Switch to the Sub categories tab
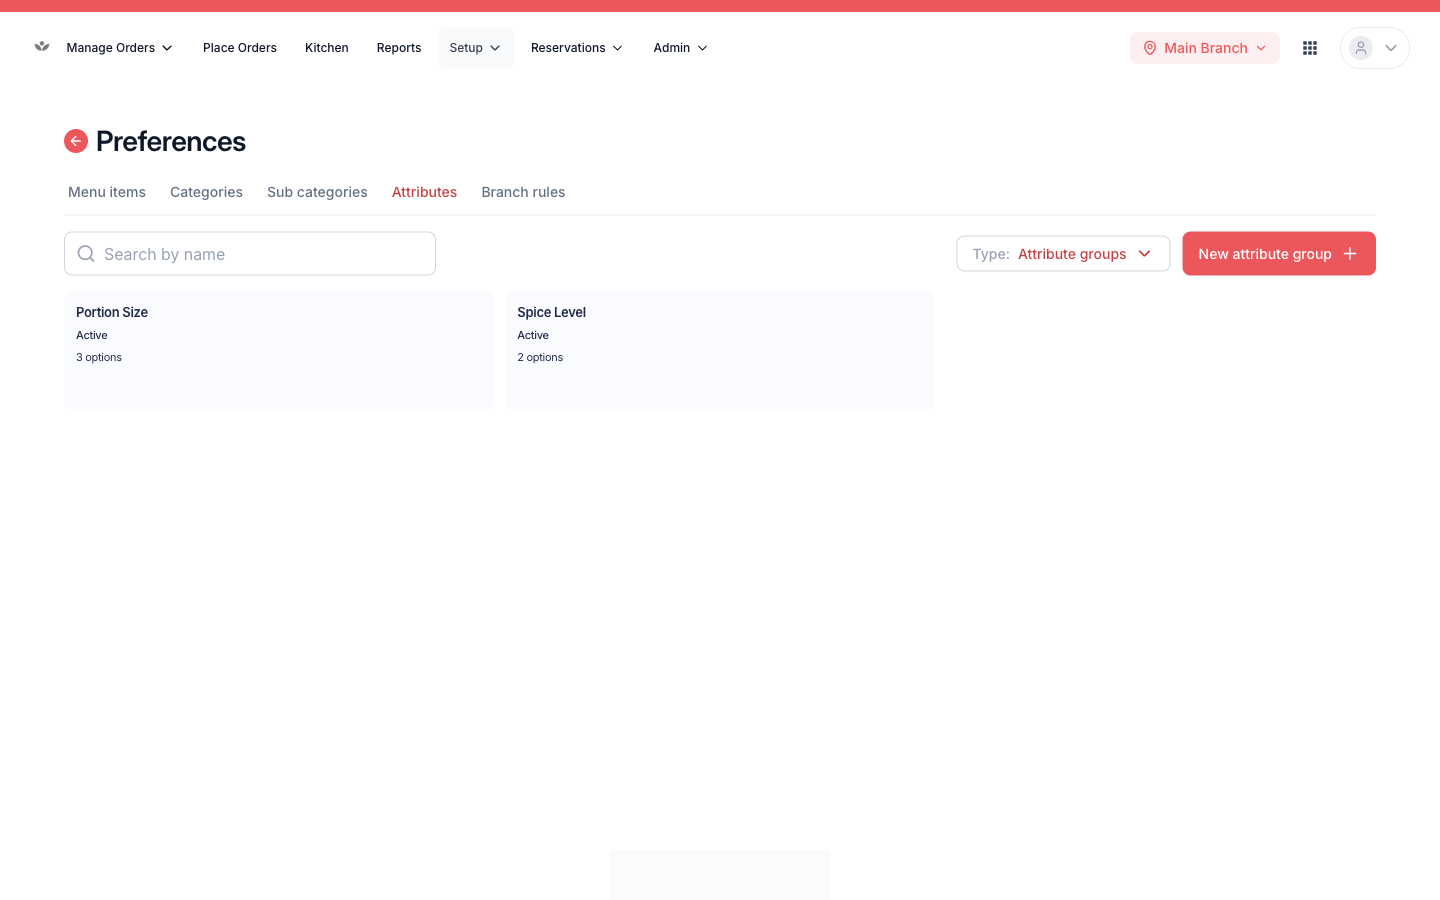 (317, 192)
